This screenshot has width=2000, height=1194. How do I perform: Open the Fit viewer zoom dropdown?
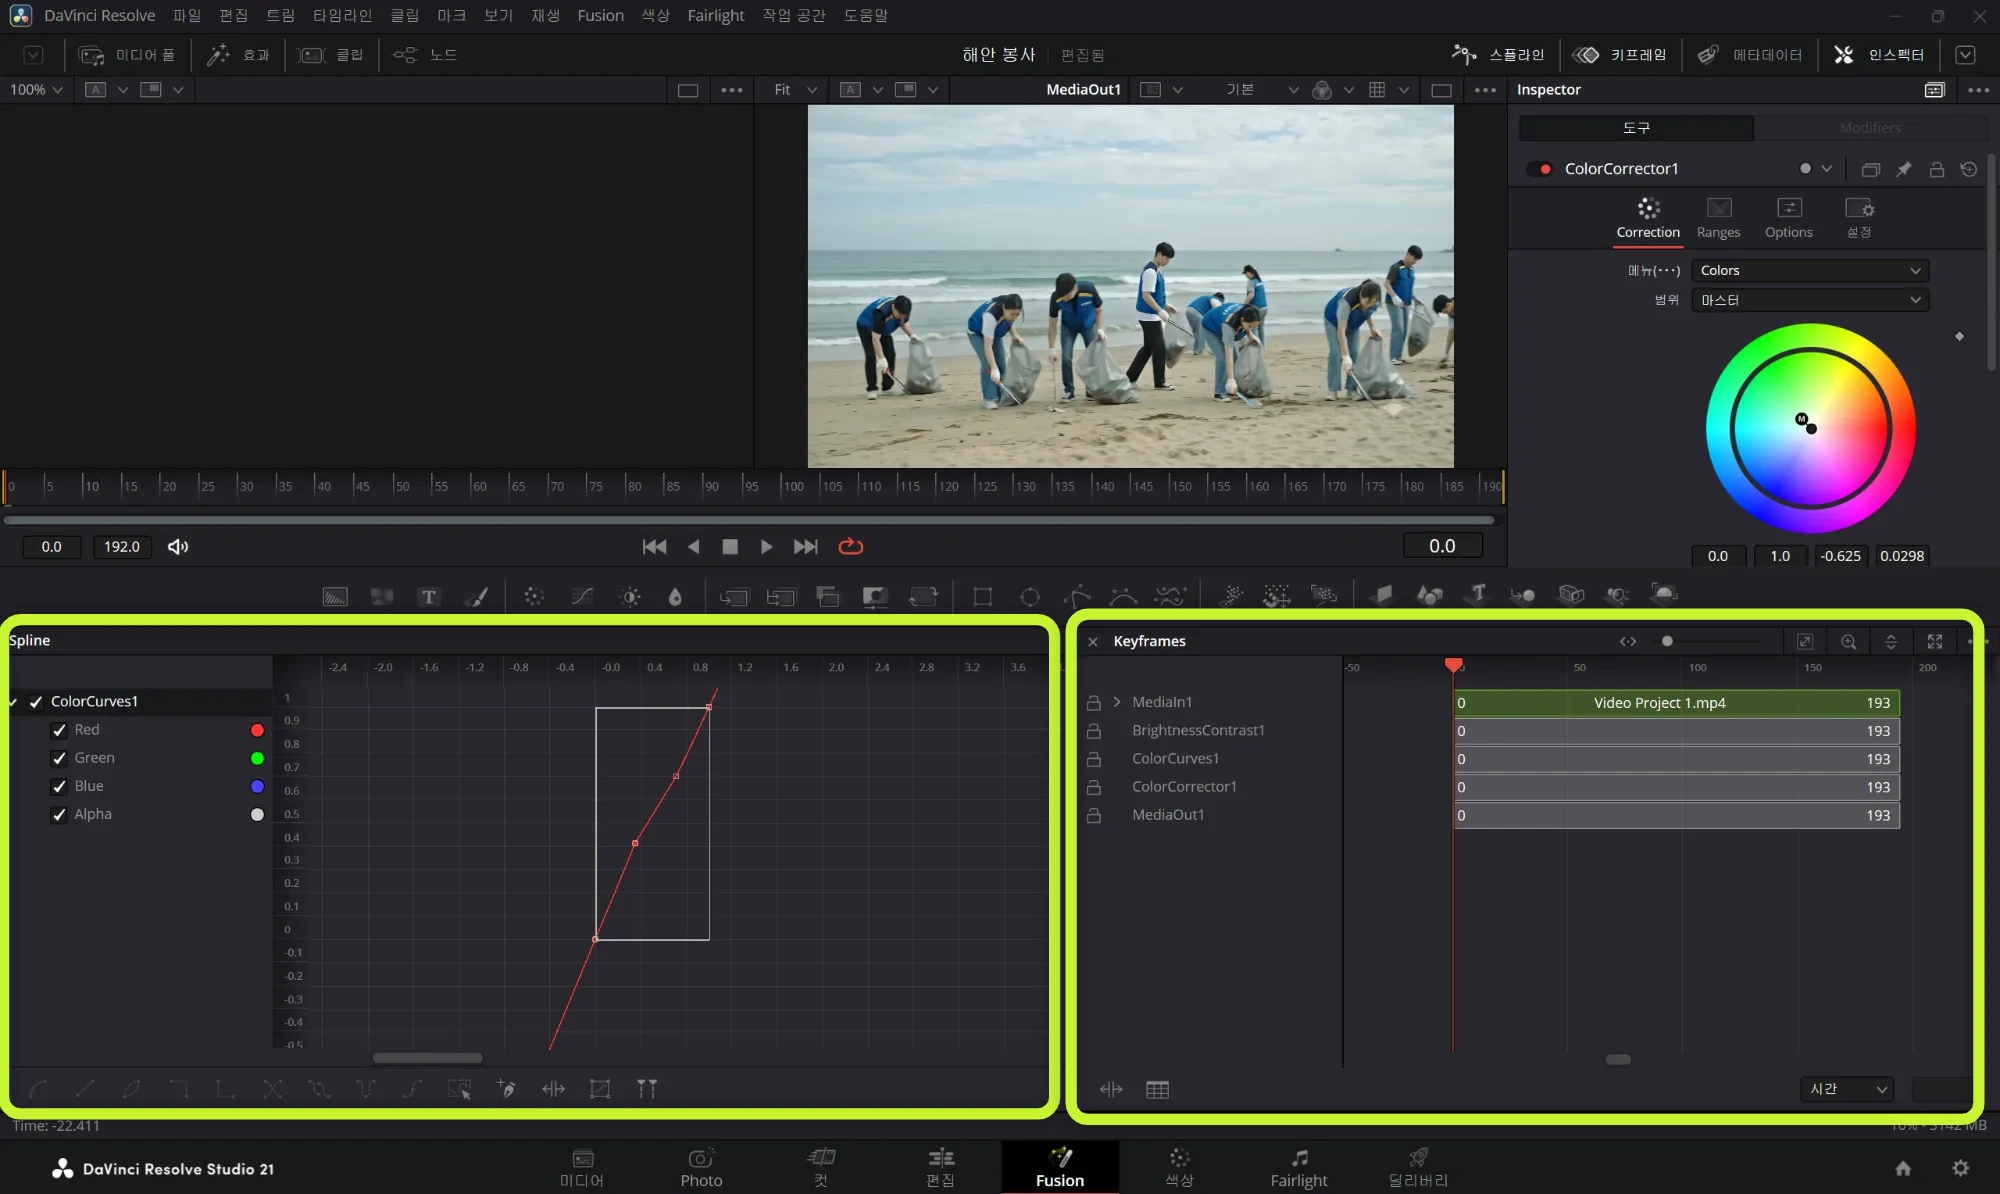pos(795,90)
